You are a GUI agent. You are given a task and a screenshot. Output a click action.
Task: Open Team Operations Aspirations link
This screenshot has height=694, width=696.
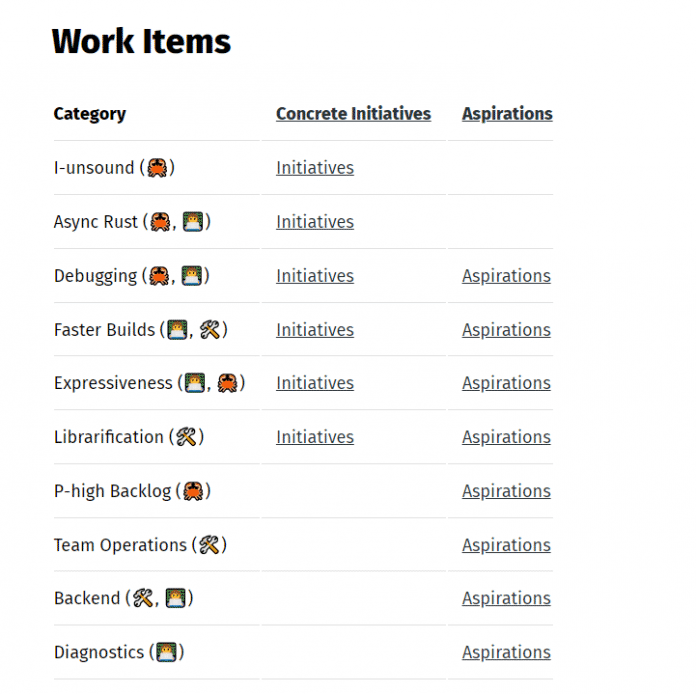[x=506, y=545]
